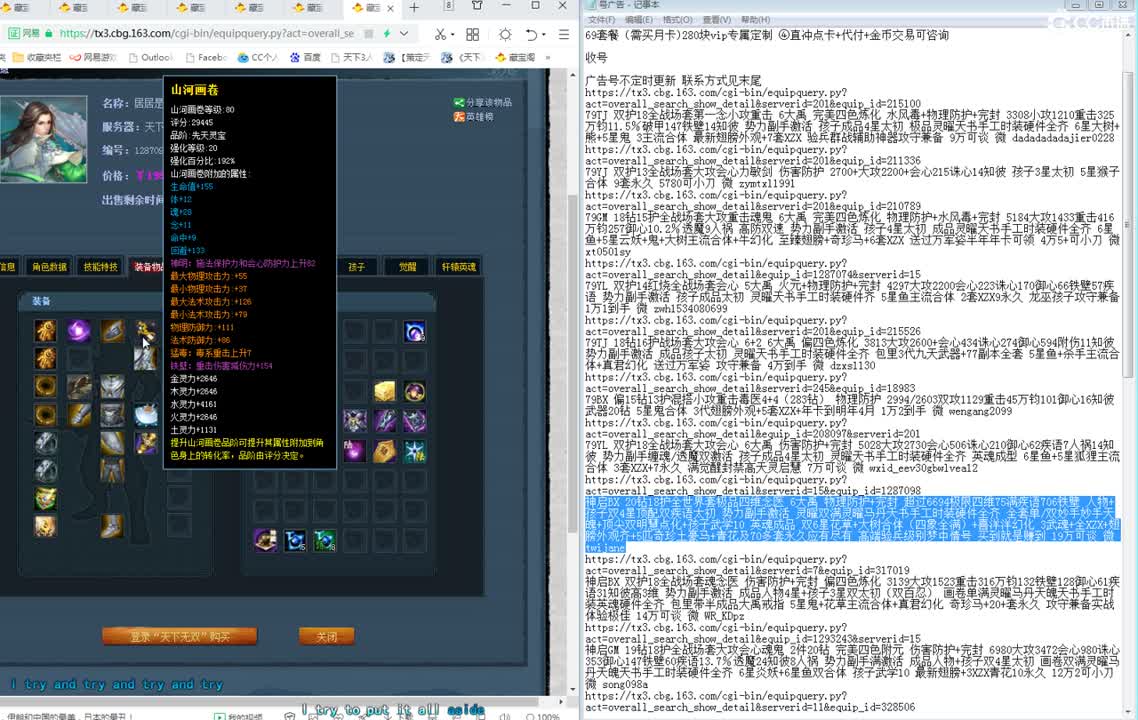The height and width of the screenshot is (720, 1138).
Task: Toggle the browser night mode sun icon
Action: [506, 34]
